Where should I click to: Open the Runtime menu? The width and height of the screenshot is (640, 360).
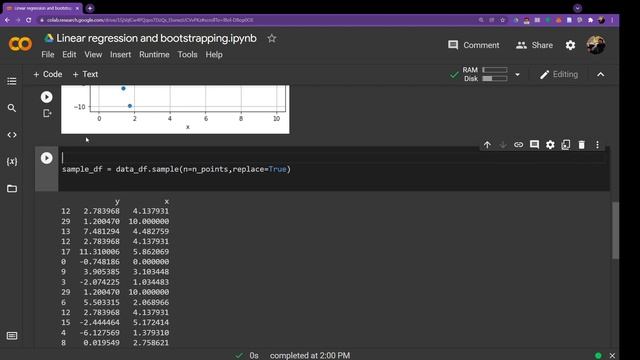[154, 55]
